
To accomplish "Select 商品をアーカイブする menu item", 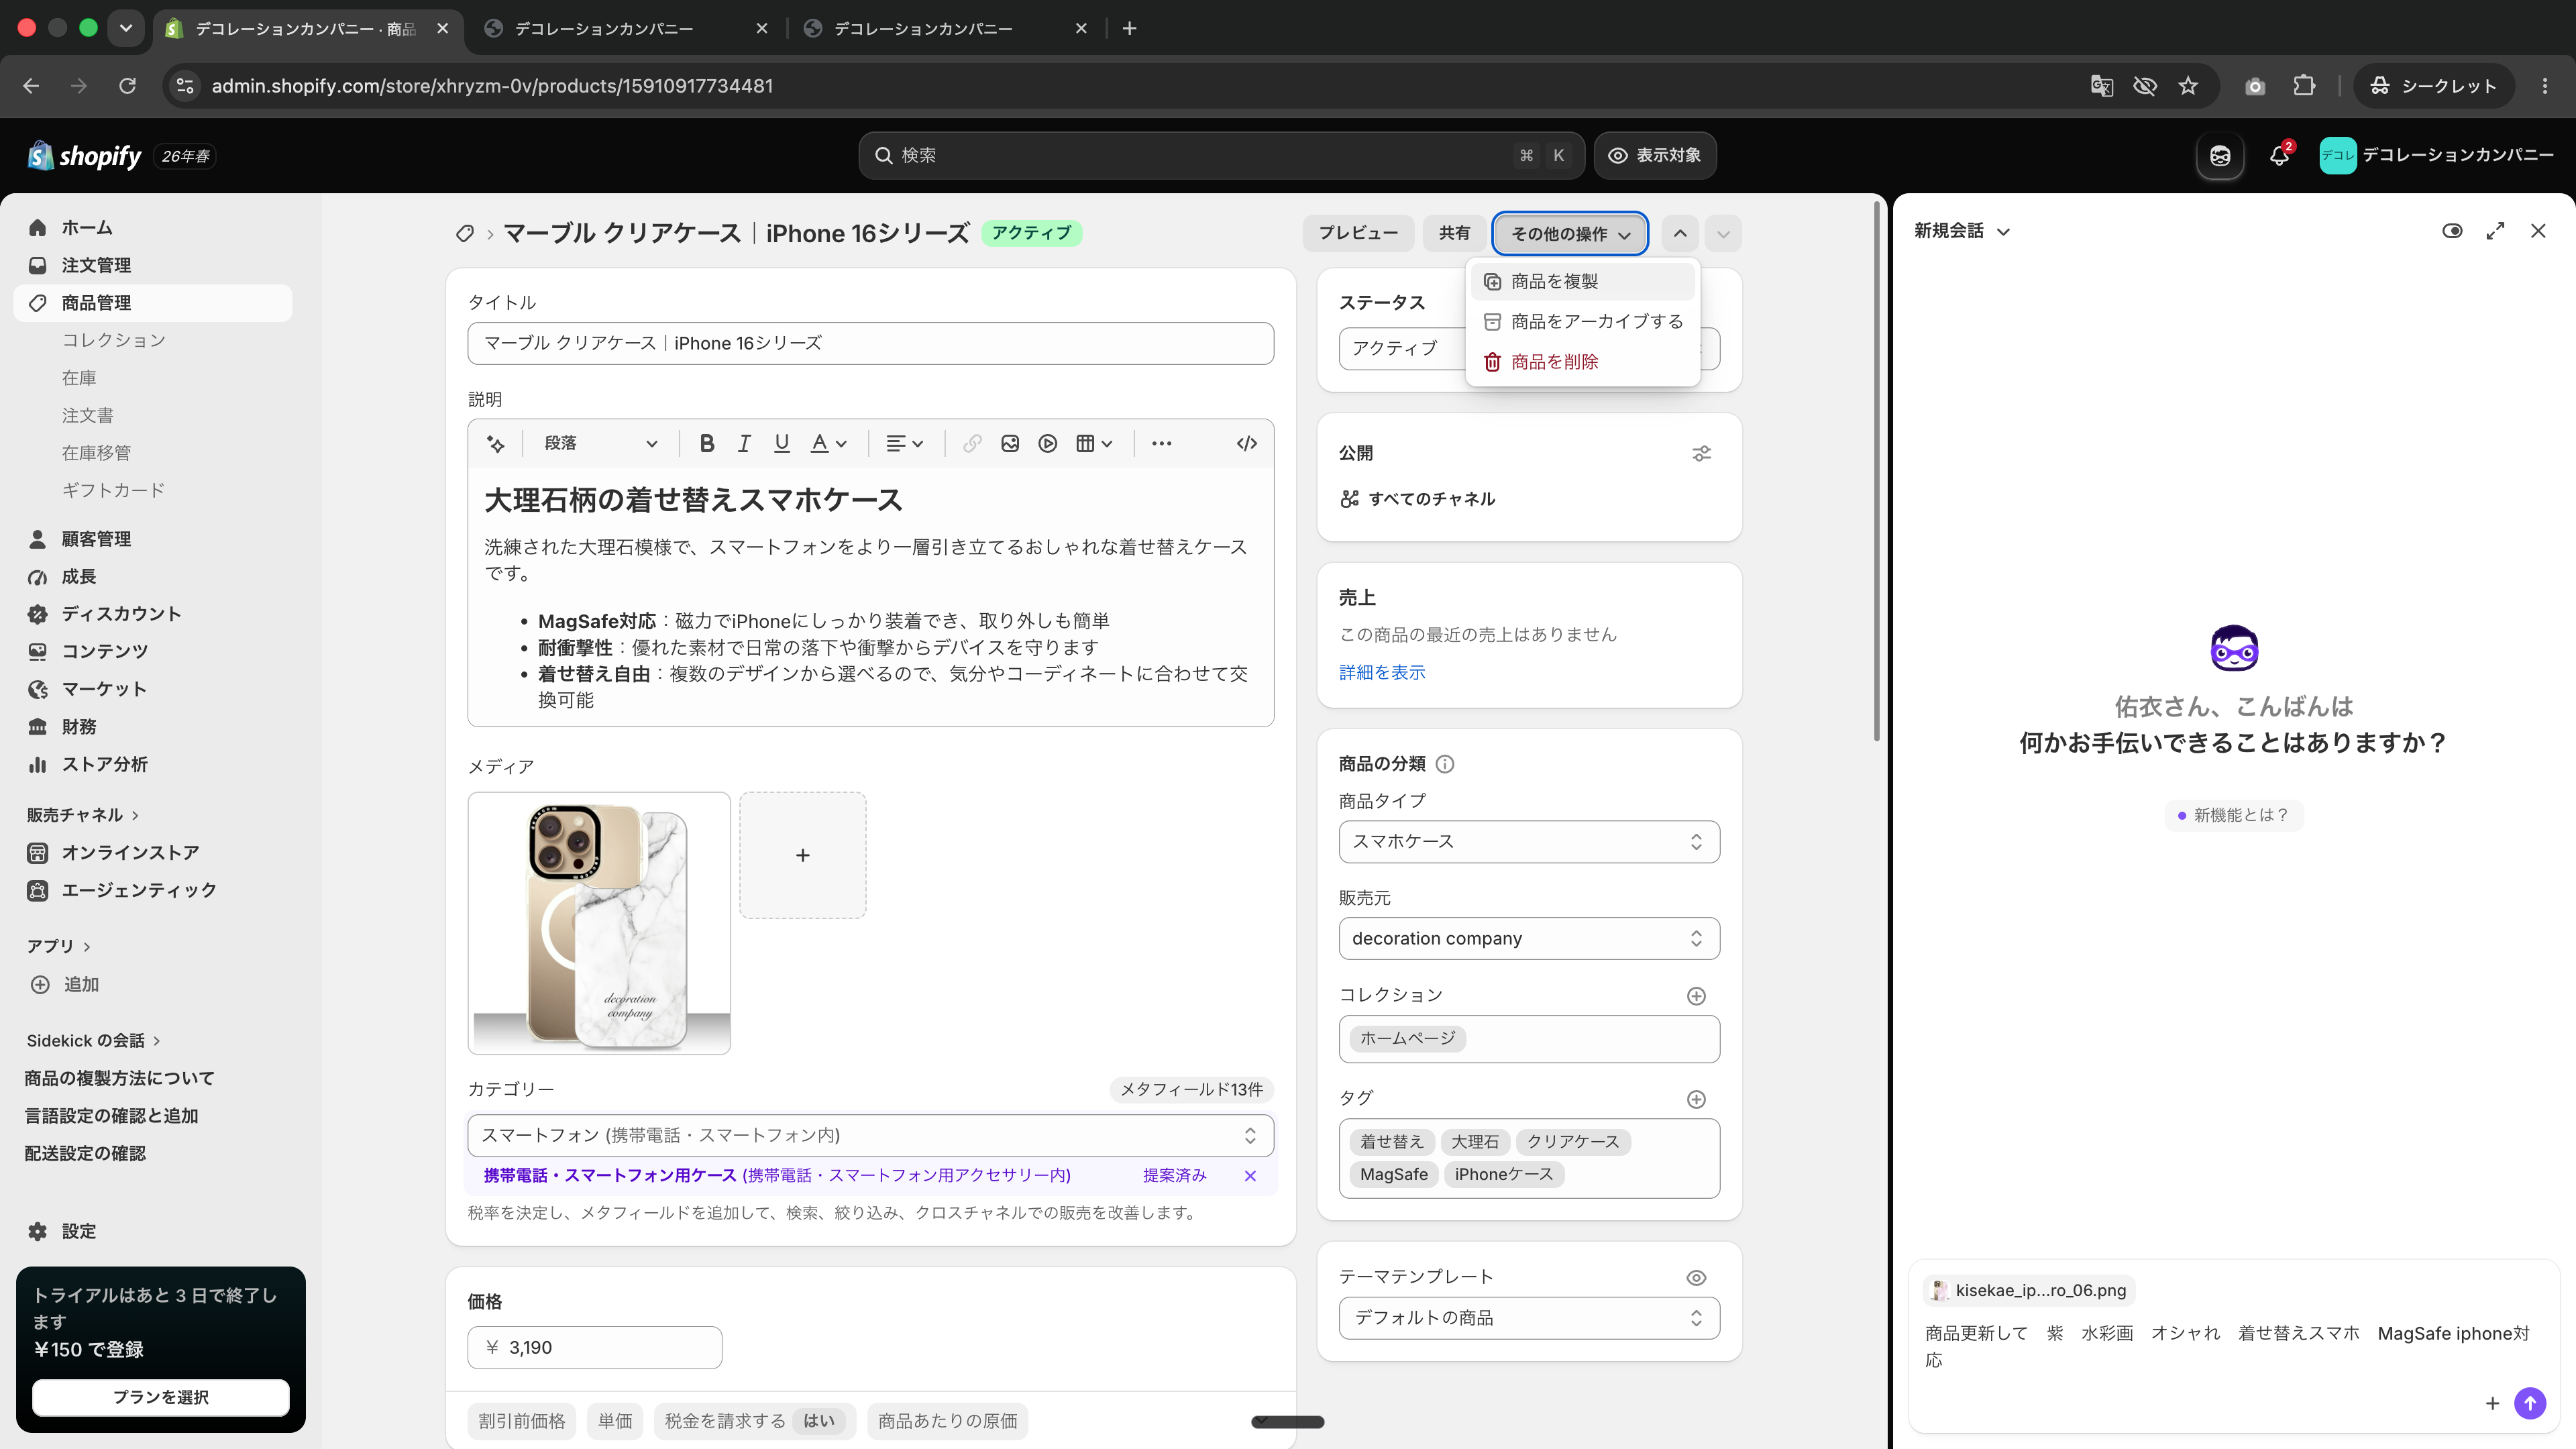I will 1582,321.
